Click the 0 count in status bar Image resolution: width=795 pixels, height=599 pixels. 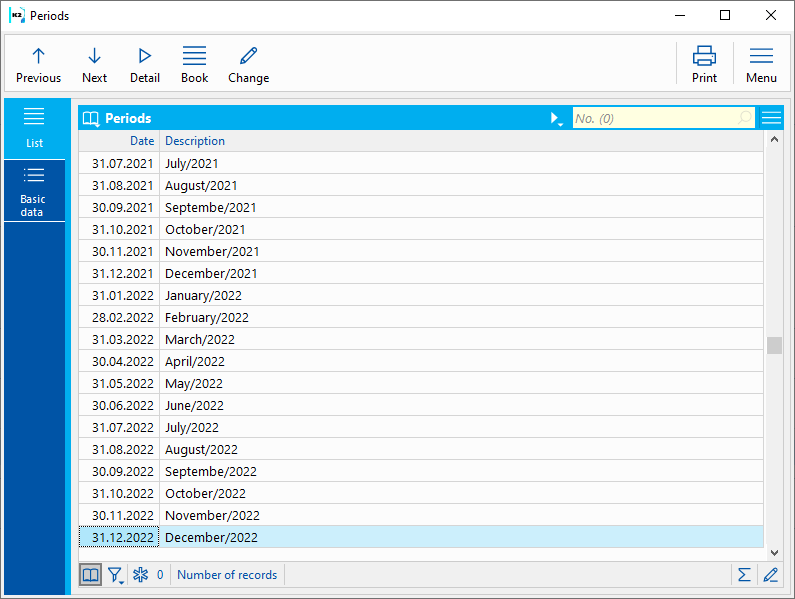160,575
